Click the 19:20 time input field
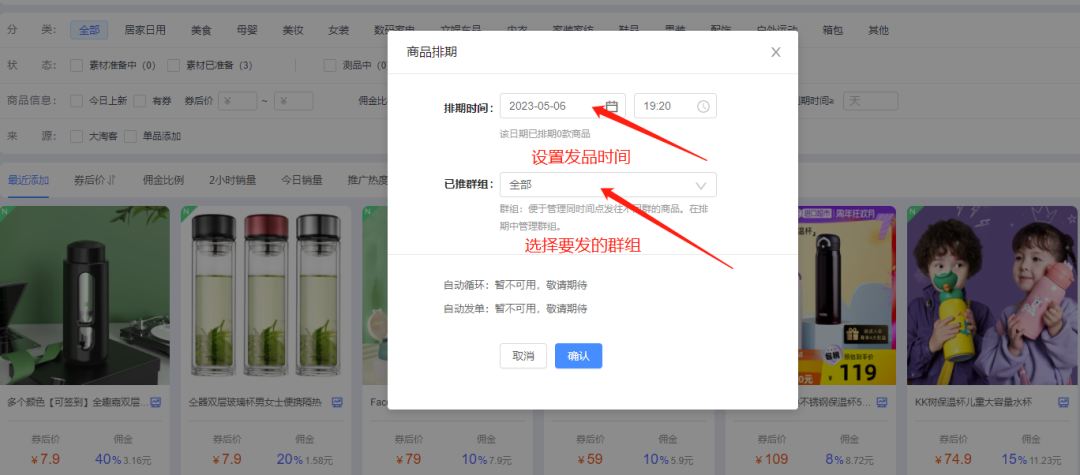 tap(675, 106)
